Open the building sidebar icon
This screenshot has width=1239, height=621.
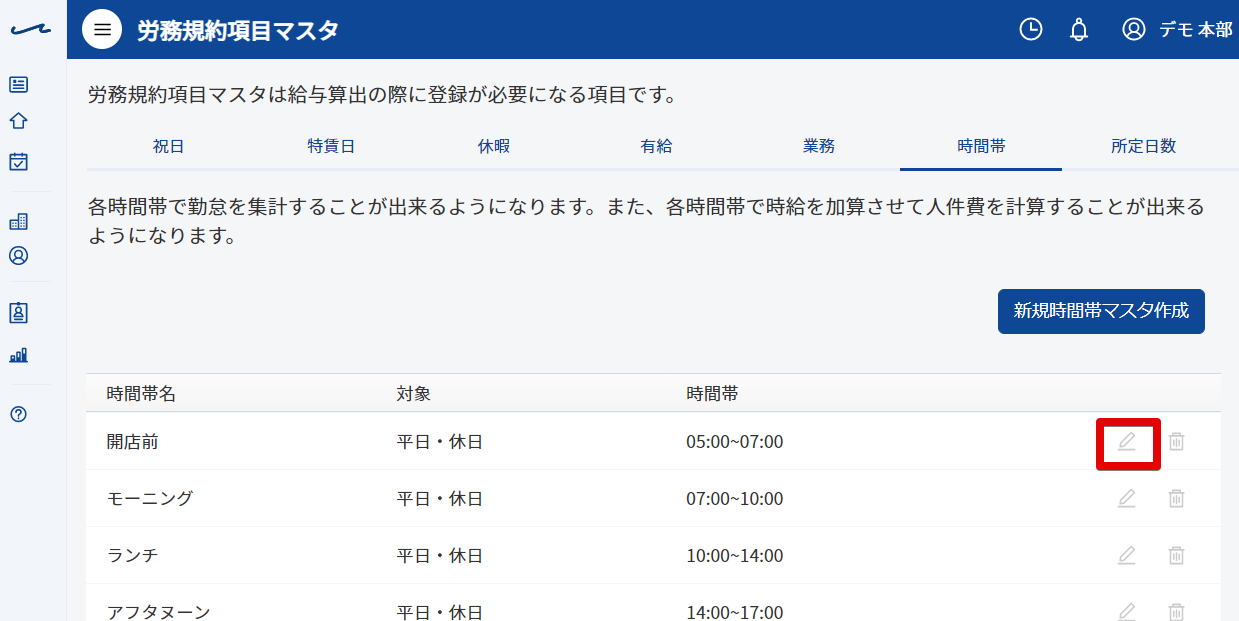18,221
